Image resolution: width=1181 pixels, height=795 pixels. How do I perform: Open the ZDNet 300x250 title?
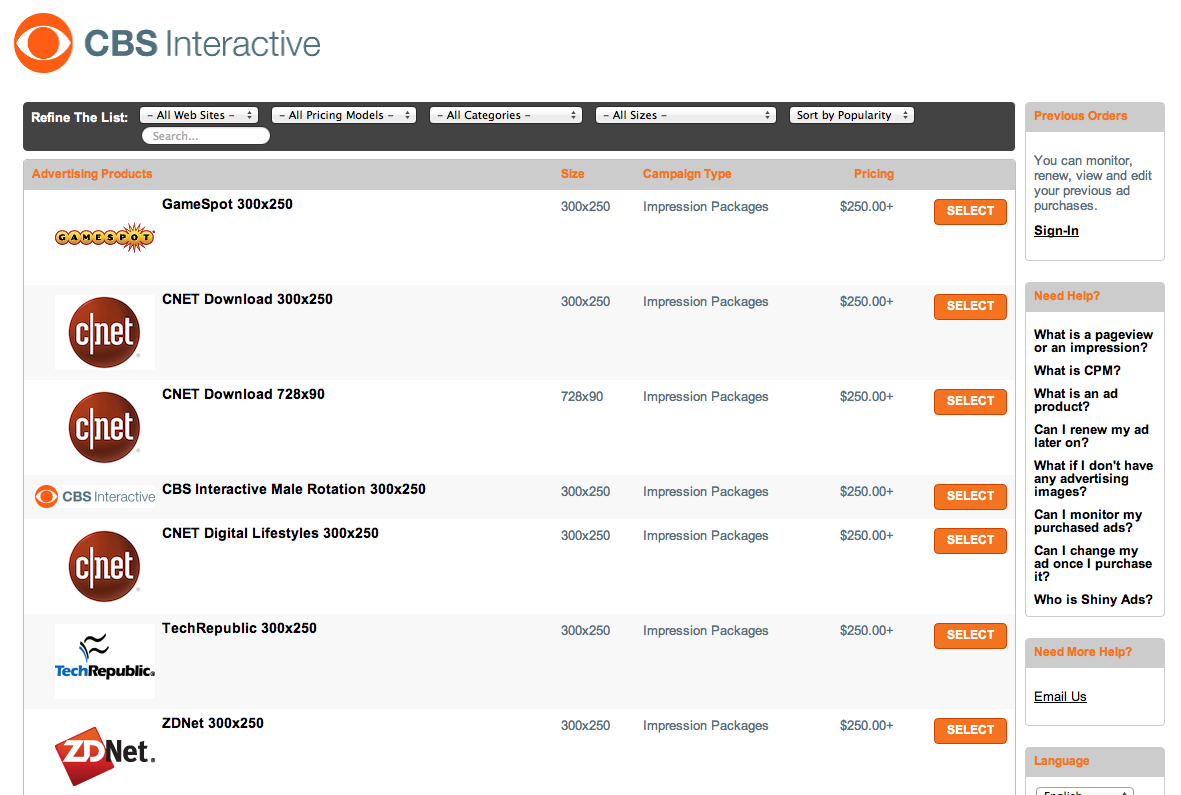click(x=213, y=723)
